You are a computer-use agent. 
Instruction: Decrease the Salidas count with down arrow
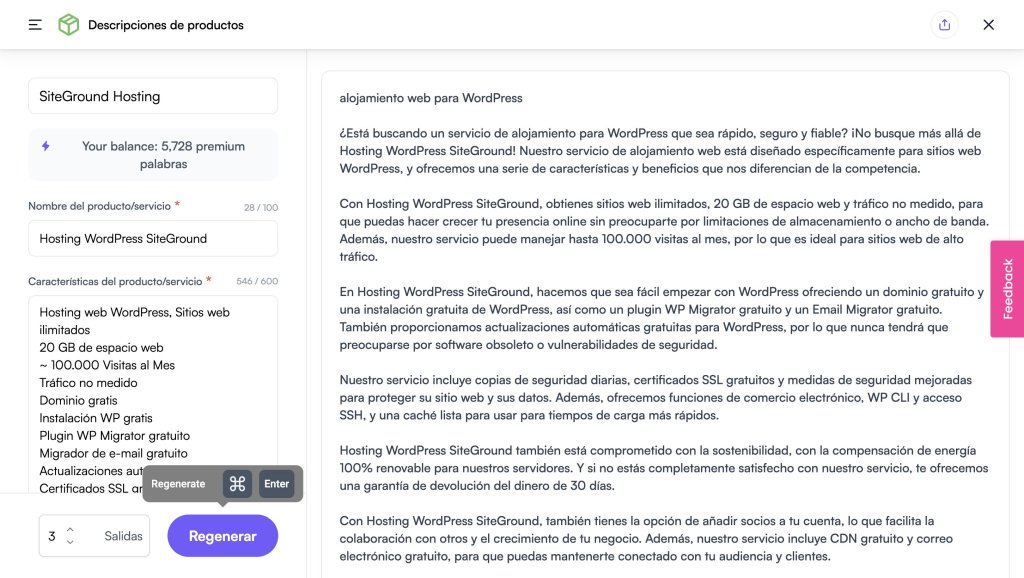pos(70,542)
